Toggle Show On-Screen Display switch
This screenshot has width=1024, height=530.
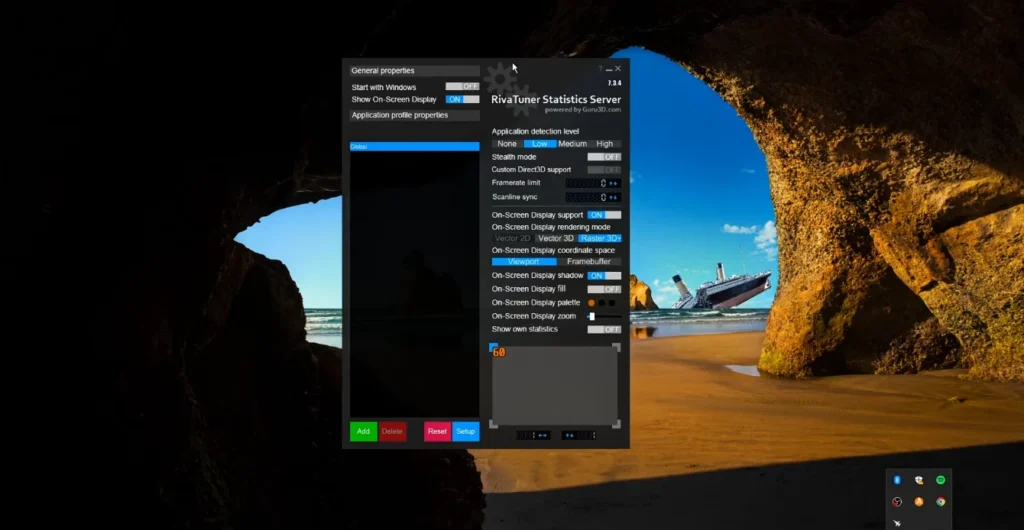(462, 99)
